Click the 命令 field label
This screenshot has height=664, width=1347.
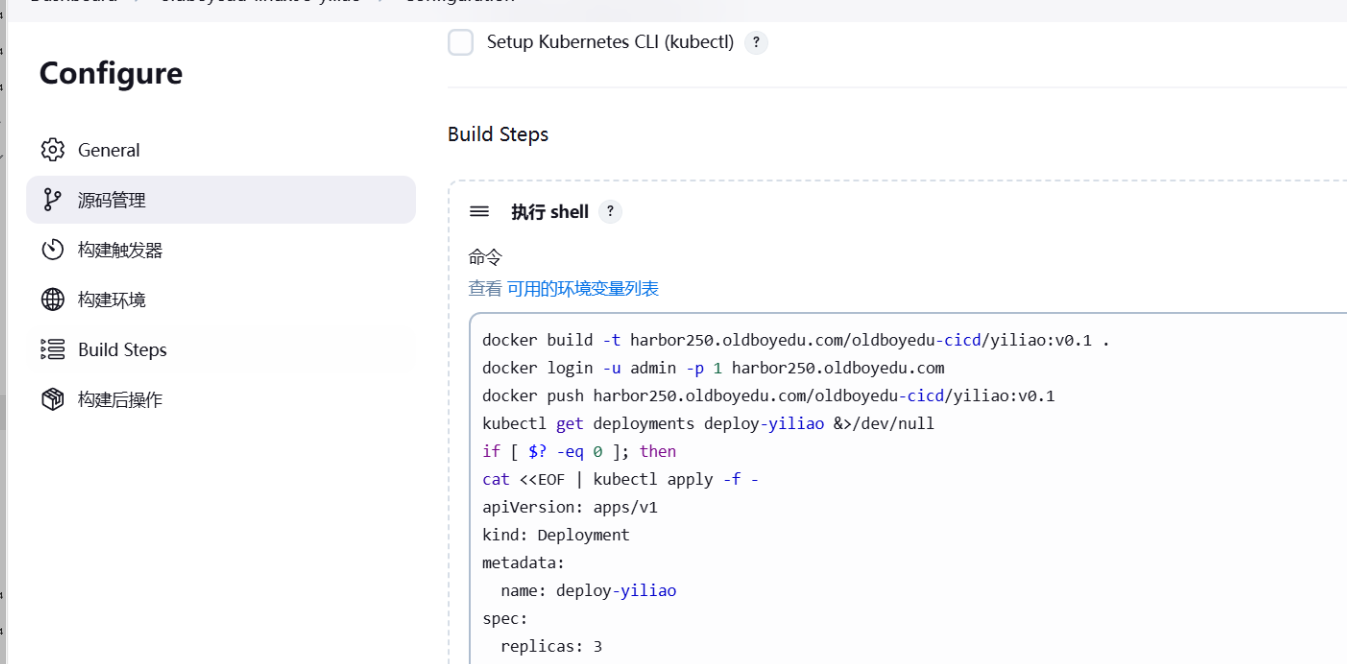click(x=485, y=258)
